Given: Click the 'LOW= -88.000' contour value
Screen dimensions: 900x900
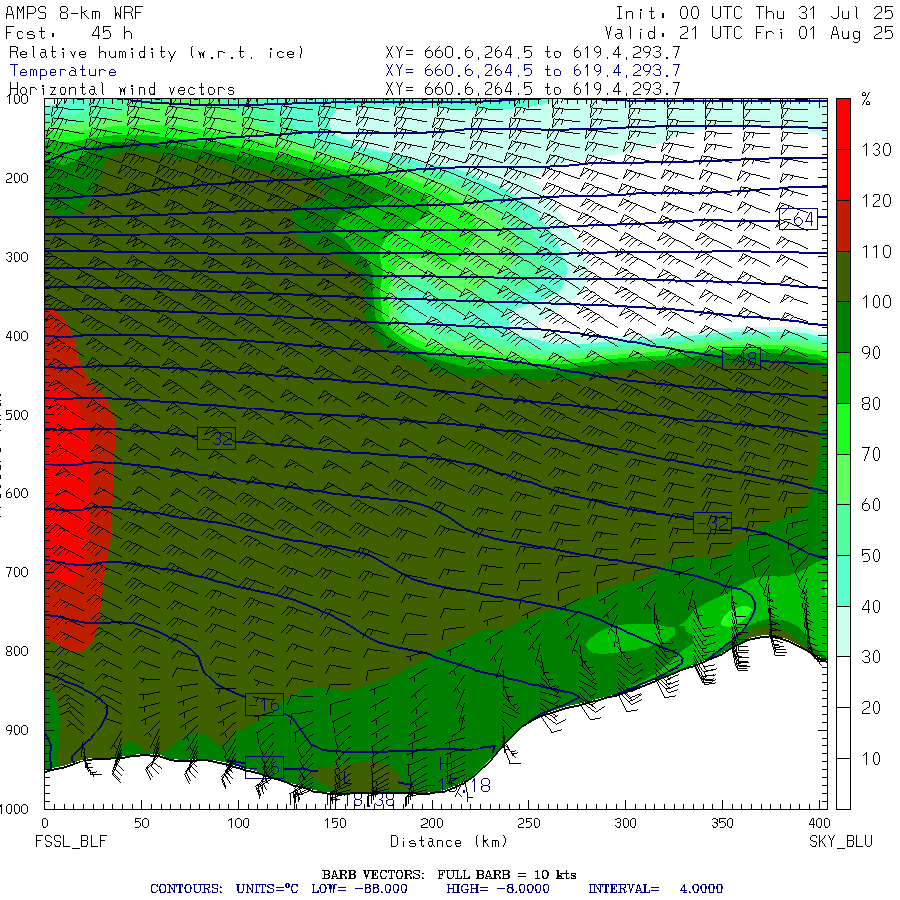Looking at the screenshot, I should click(359, 889).
